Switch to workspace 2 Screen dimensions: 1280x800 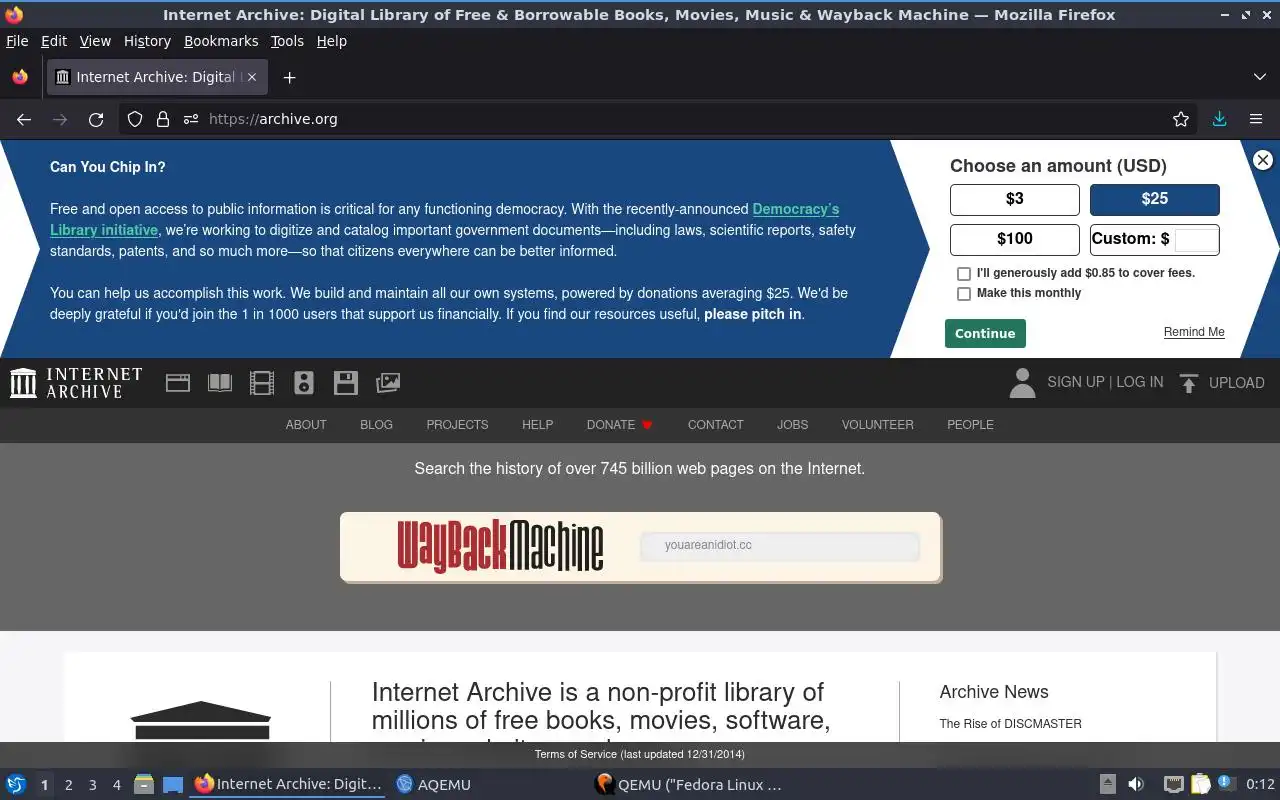point(69,785)
